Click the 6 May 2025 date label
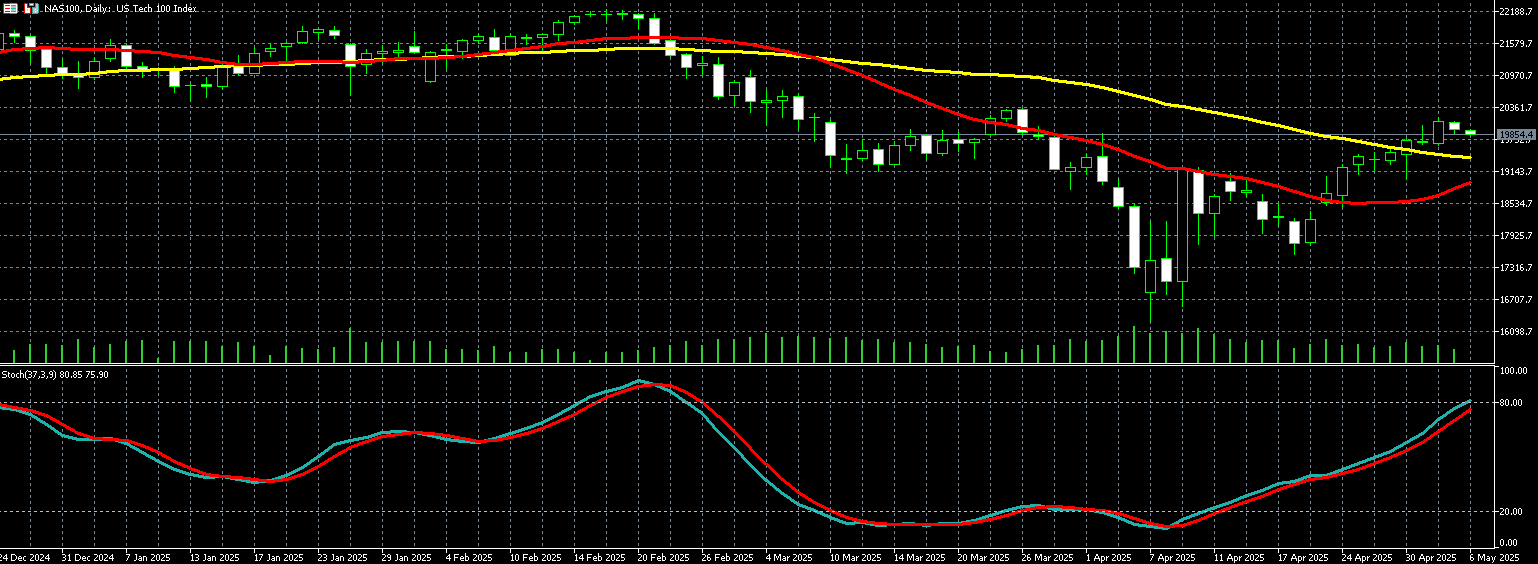The width and height of the screenshot is (1538, 564). click(1495, 556)
